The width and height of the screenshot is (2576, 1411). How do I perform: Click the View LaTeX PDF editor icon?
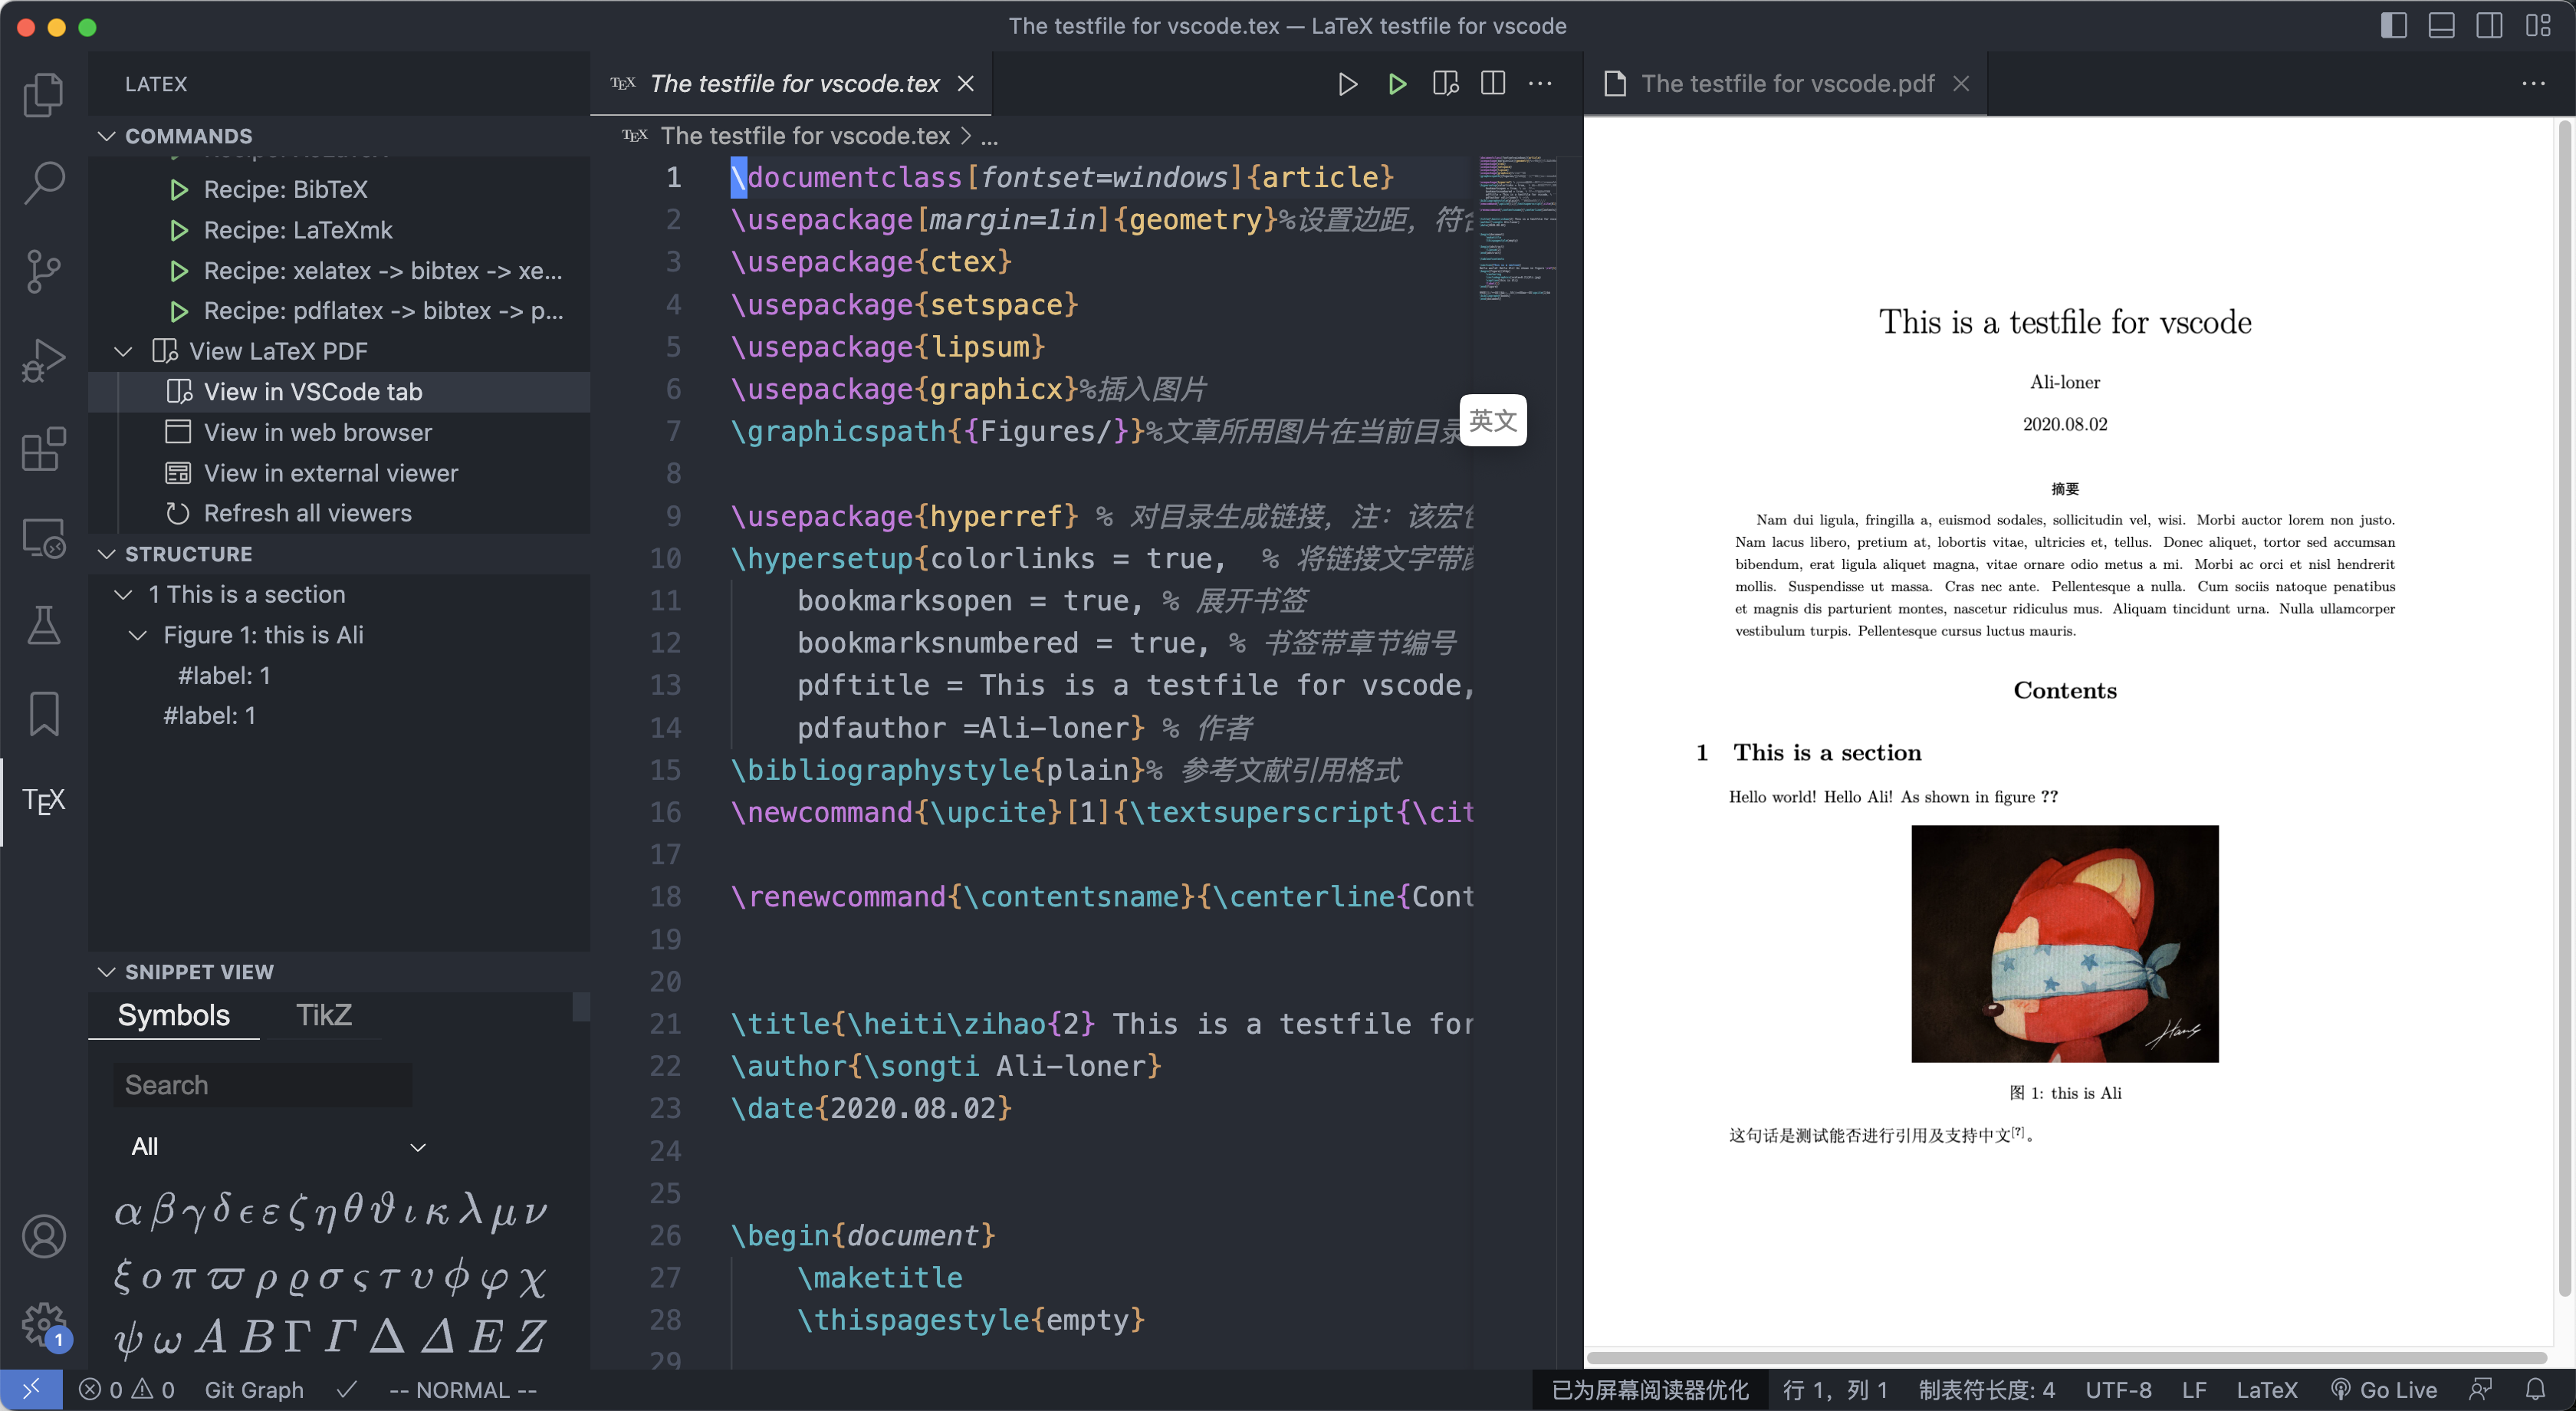pyautogui.click(x=1445, y=84)
